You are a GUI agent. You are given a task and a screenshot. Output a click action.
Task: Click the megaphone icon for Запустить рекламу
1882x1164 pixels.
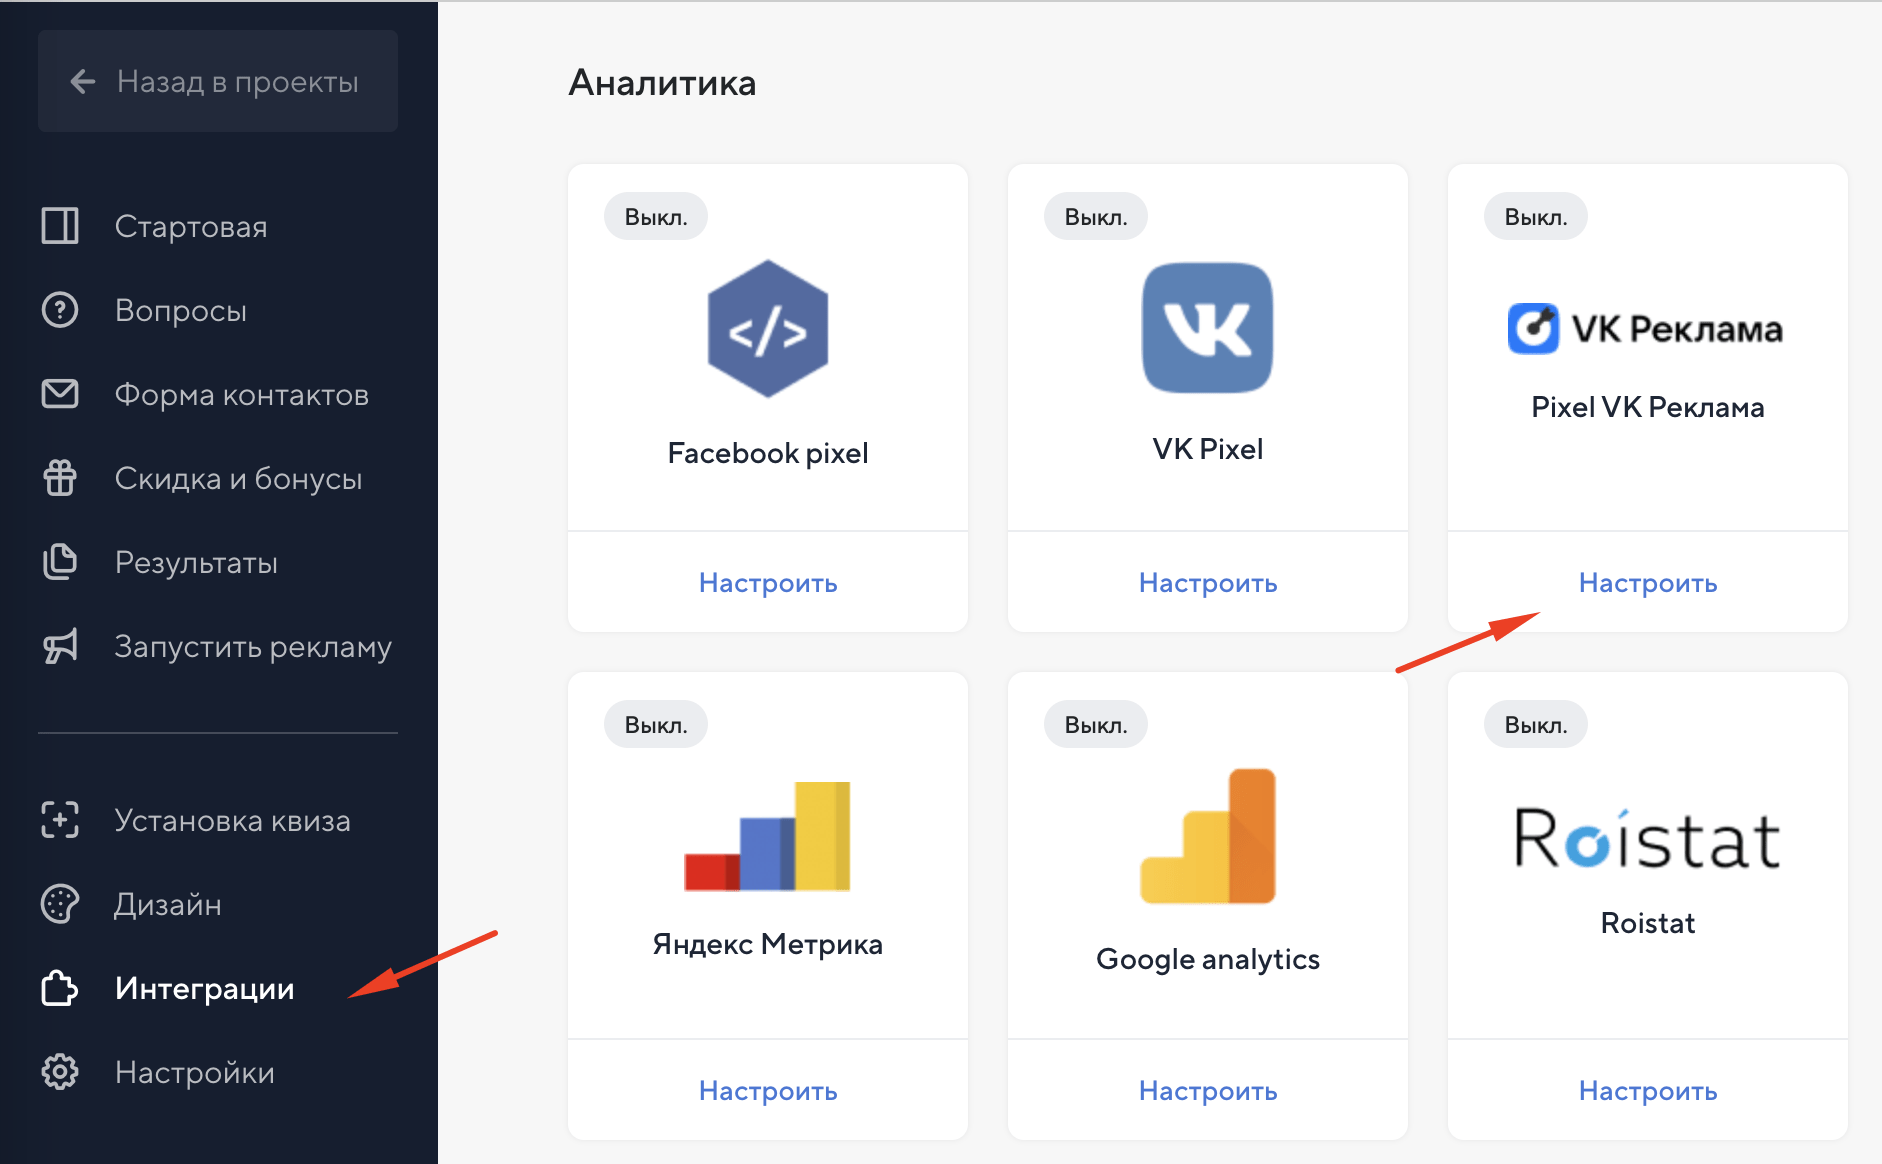point(60,646)
